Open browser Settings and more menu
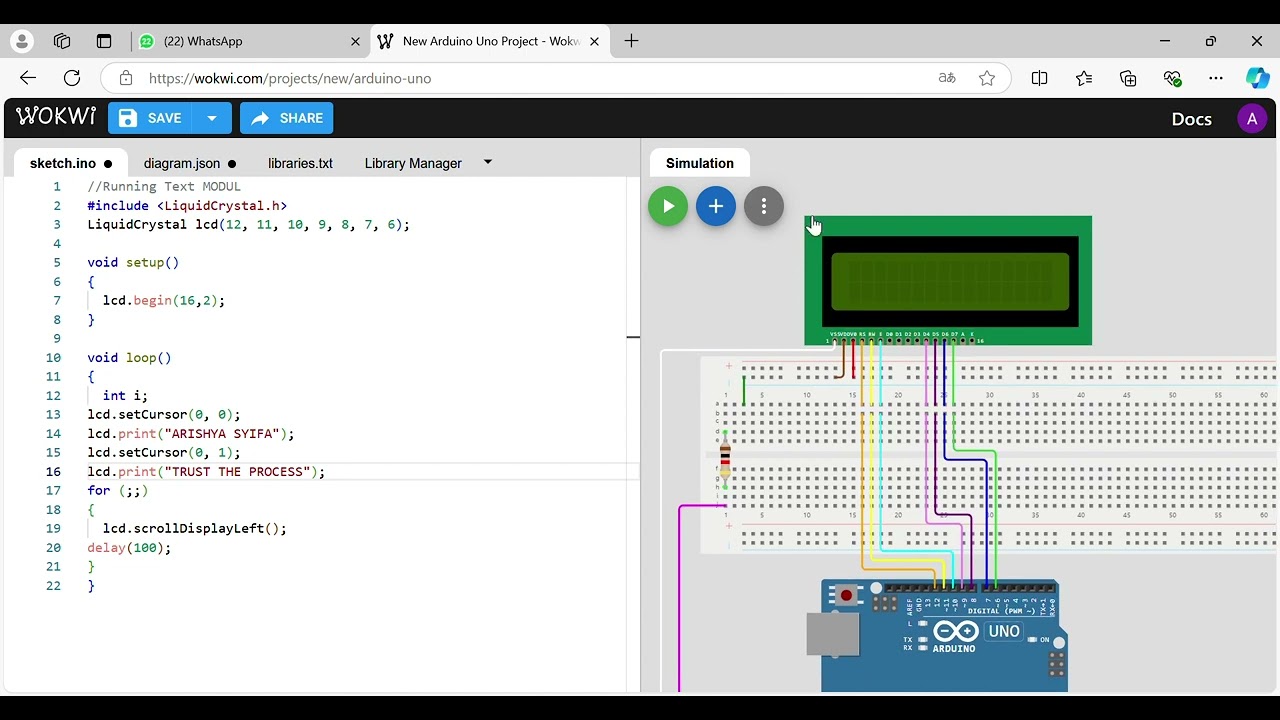Image resolution: width=1280 pixels, height=720 pixels. click(x=1216, y=78)
